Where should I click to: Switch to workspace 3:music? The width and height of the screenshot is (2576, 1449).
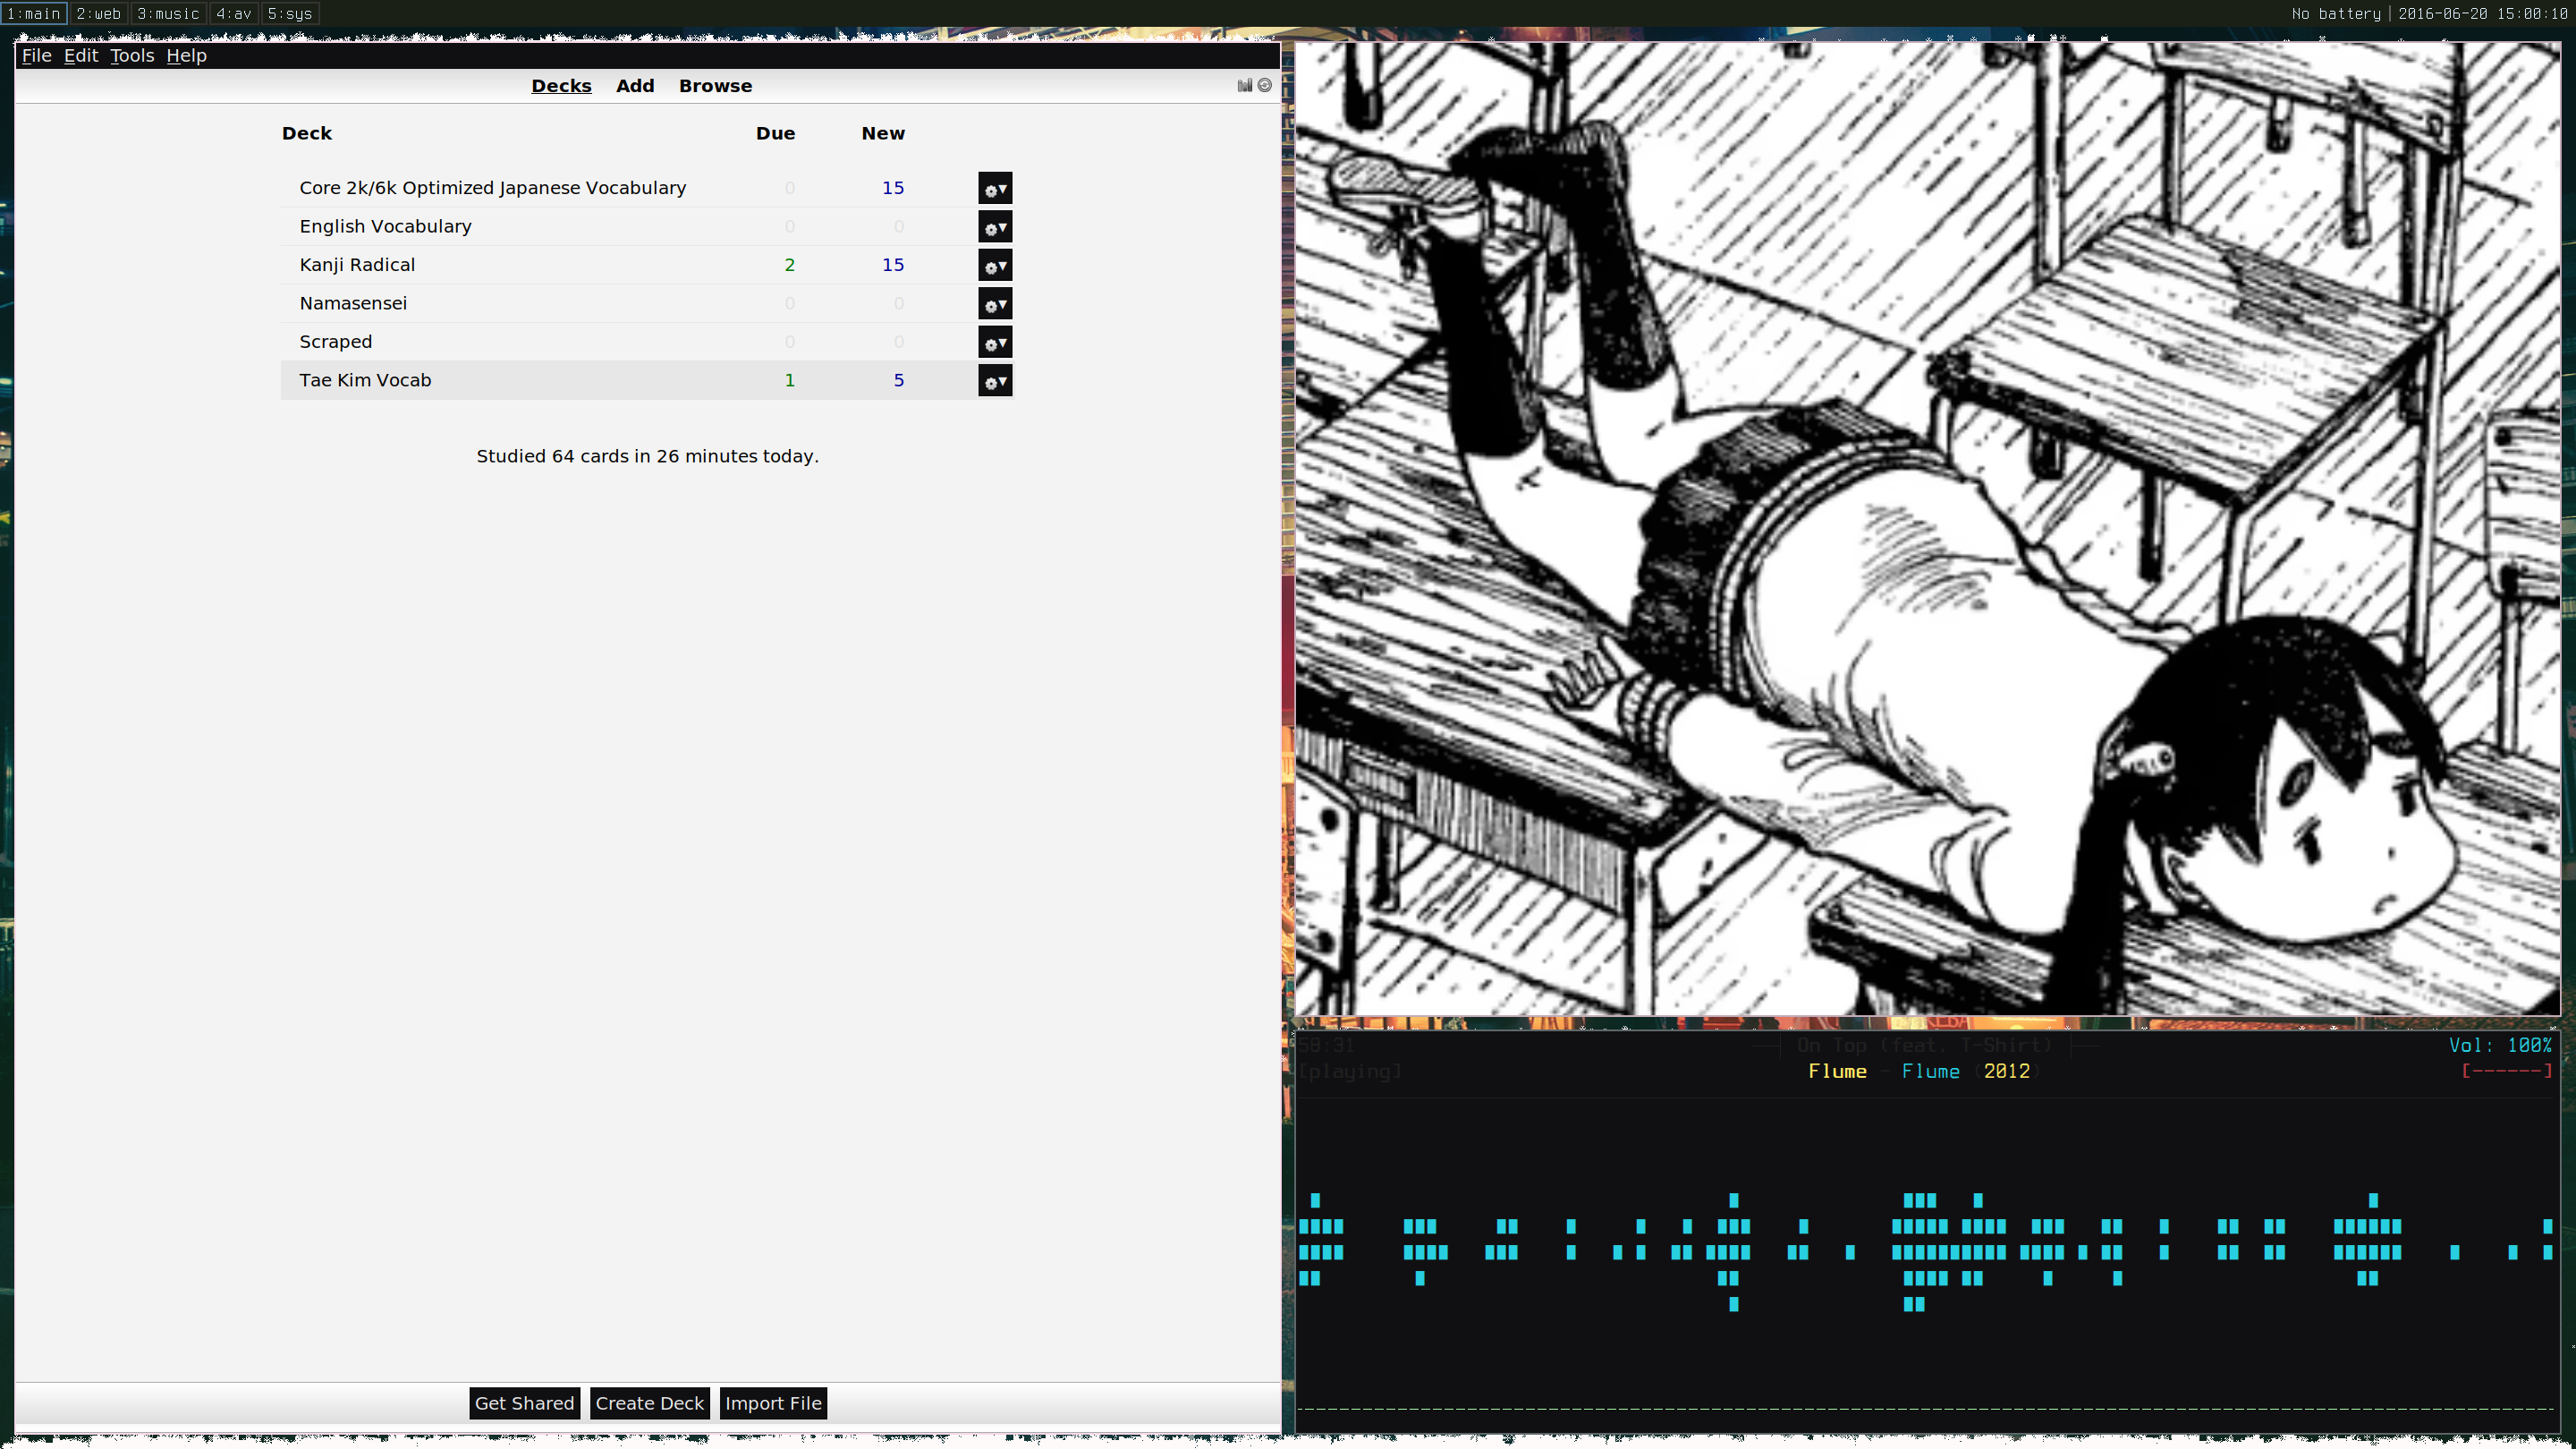168,14
